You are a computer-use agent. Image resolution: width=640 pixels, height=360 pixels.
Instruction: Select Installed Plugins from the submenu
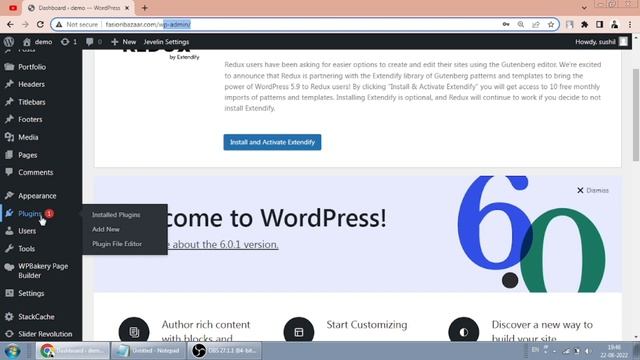(x=116, y=215)
